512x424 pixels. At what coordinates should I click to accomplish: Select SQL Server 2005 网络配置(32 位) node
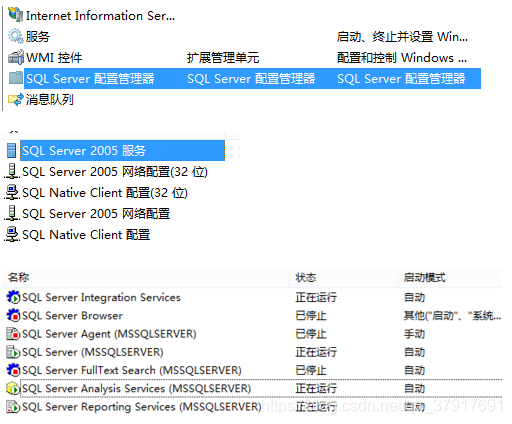coord(115,172)
